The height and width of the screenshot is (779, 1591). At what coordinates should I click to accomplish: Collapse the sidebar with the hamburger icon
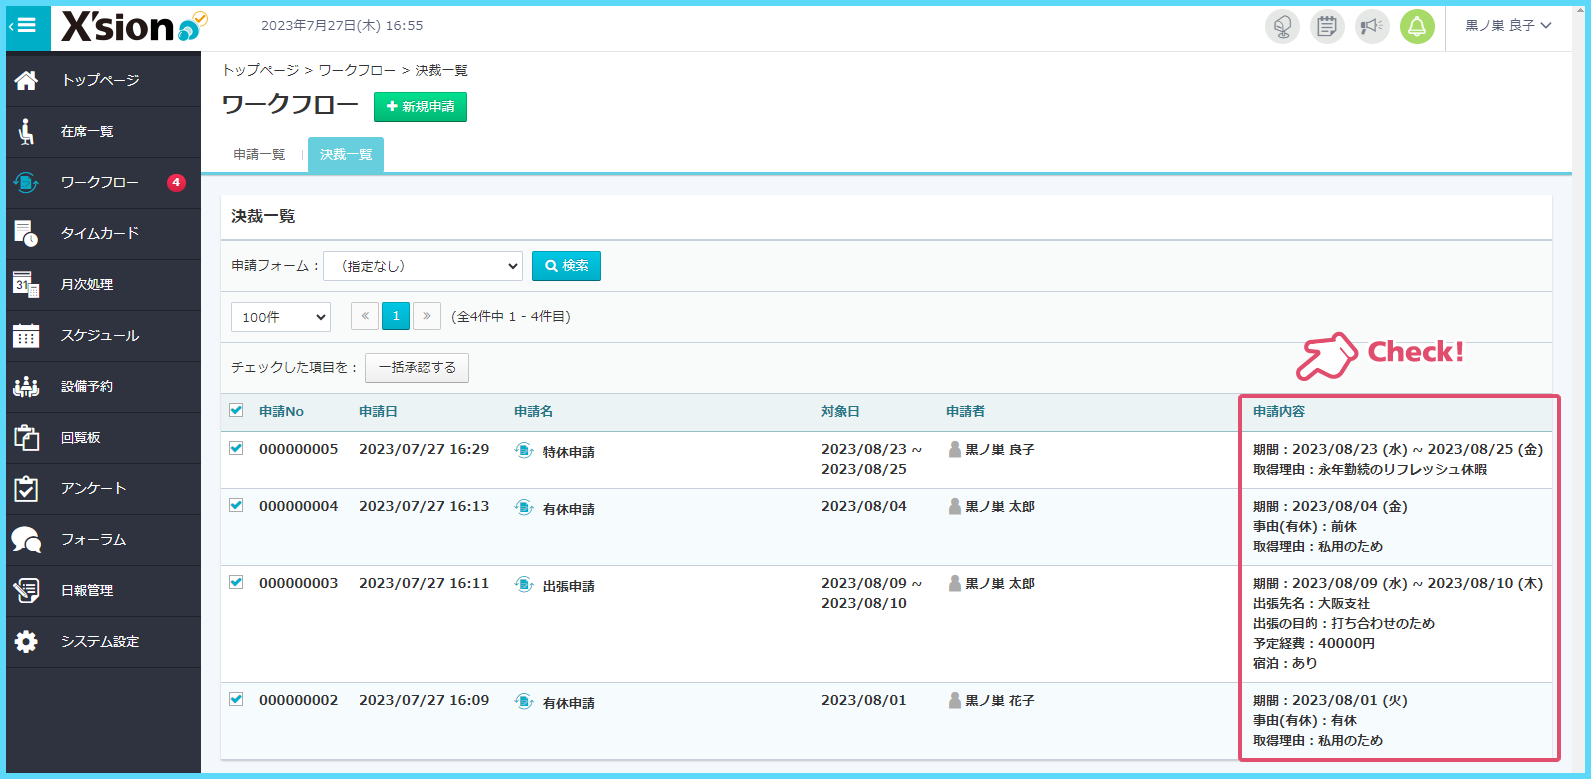pos(25,26)
